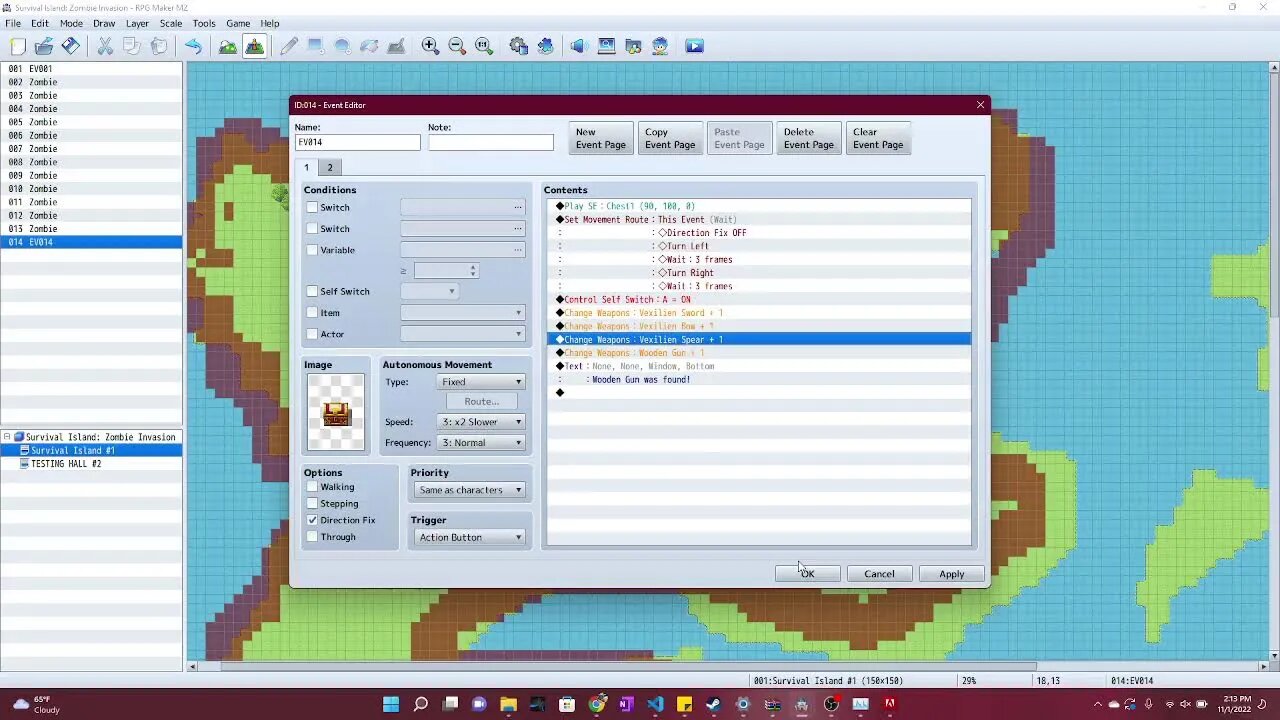
Task: Click the Cancel button
Action: coord(879,574)
